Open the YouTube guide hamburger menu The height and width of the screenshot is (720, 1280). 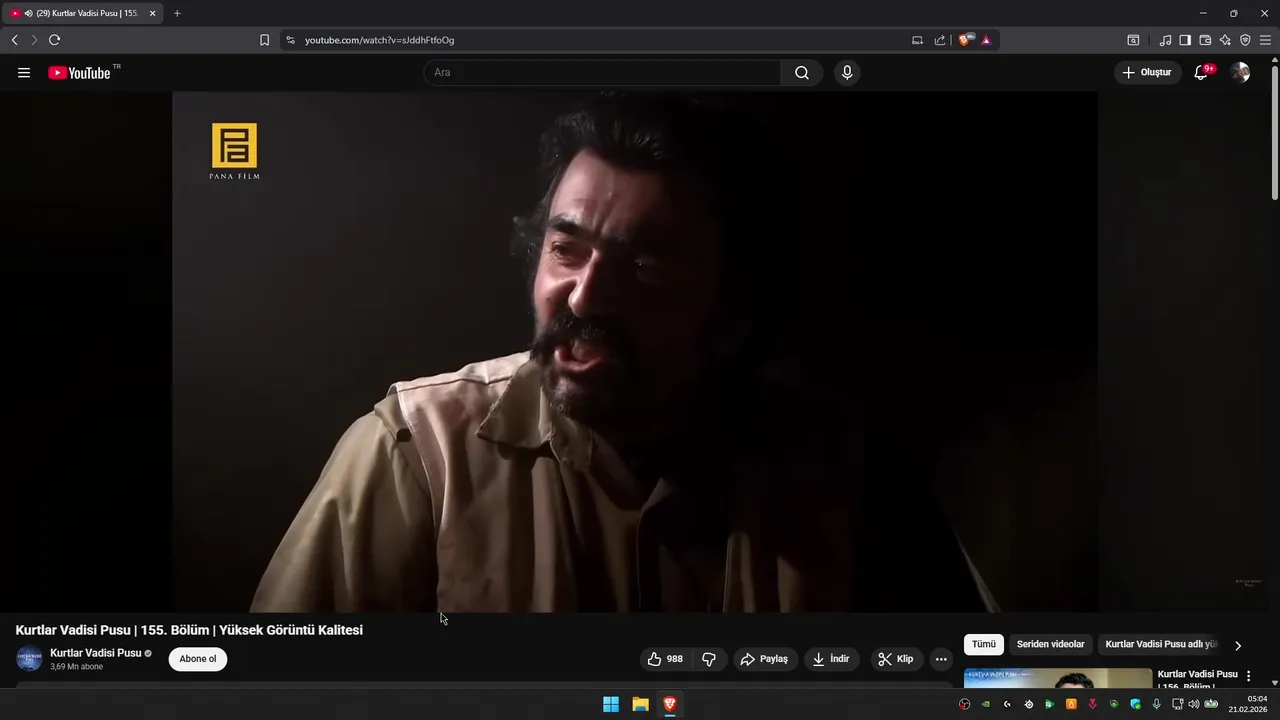24,73
